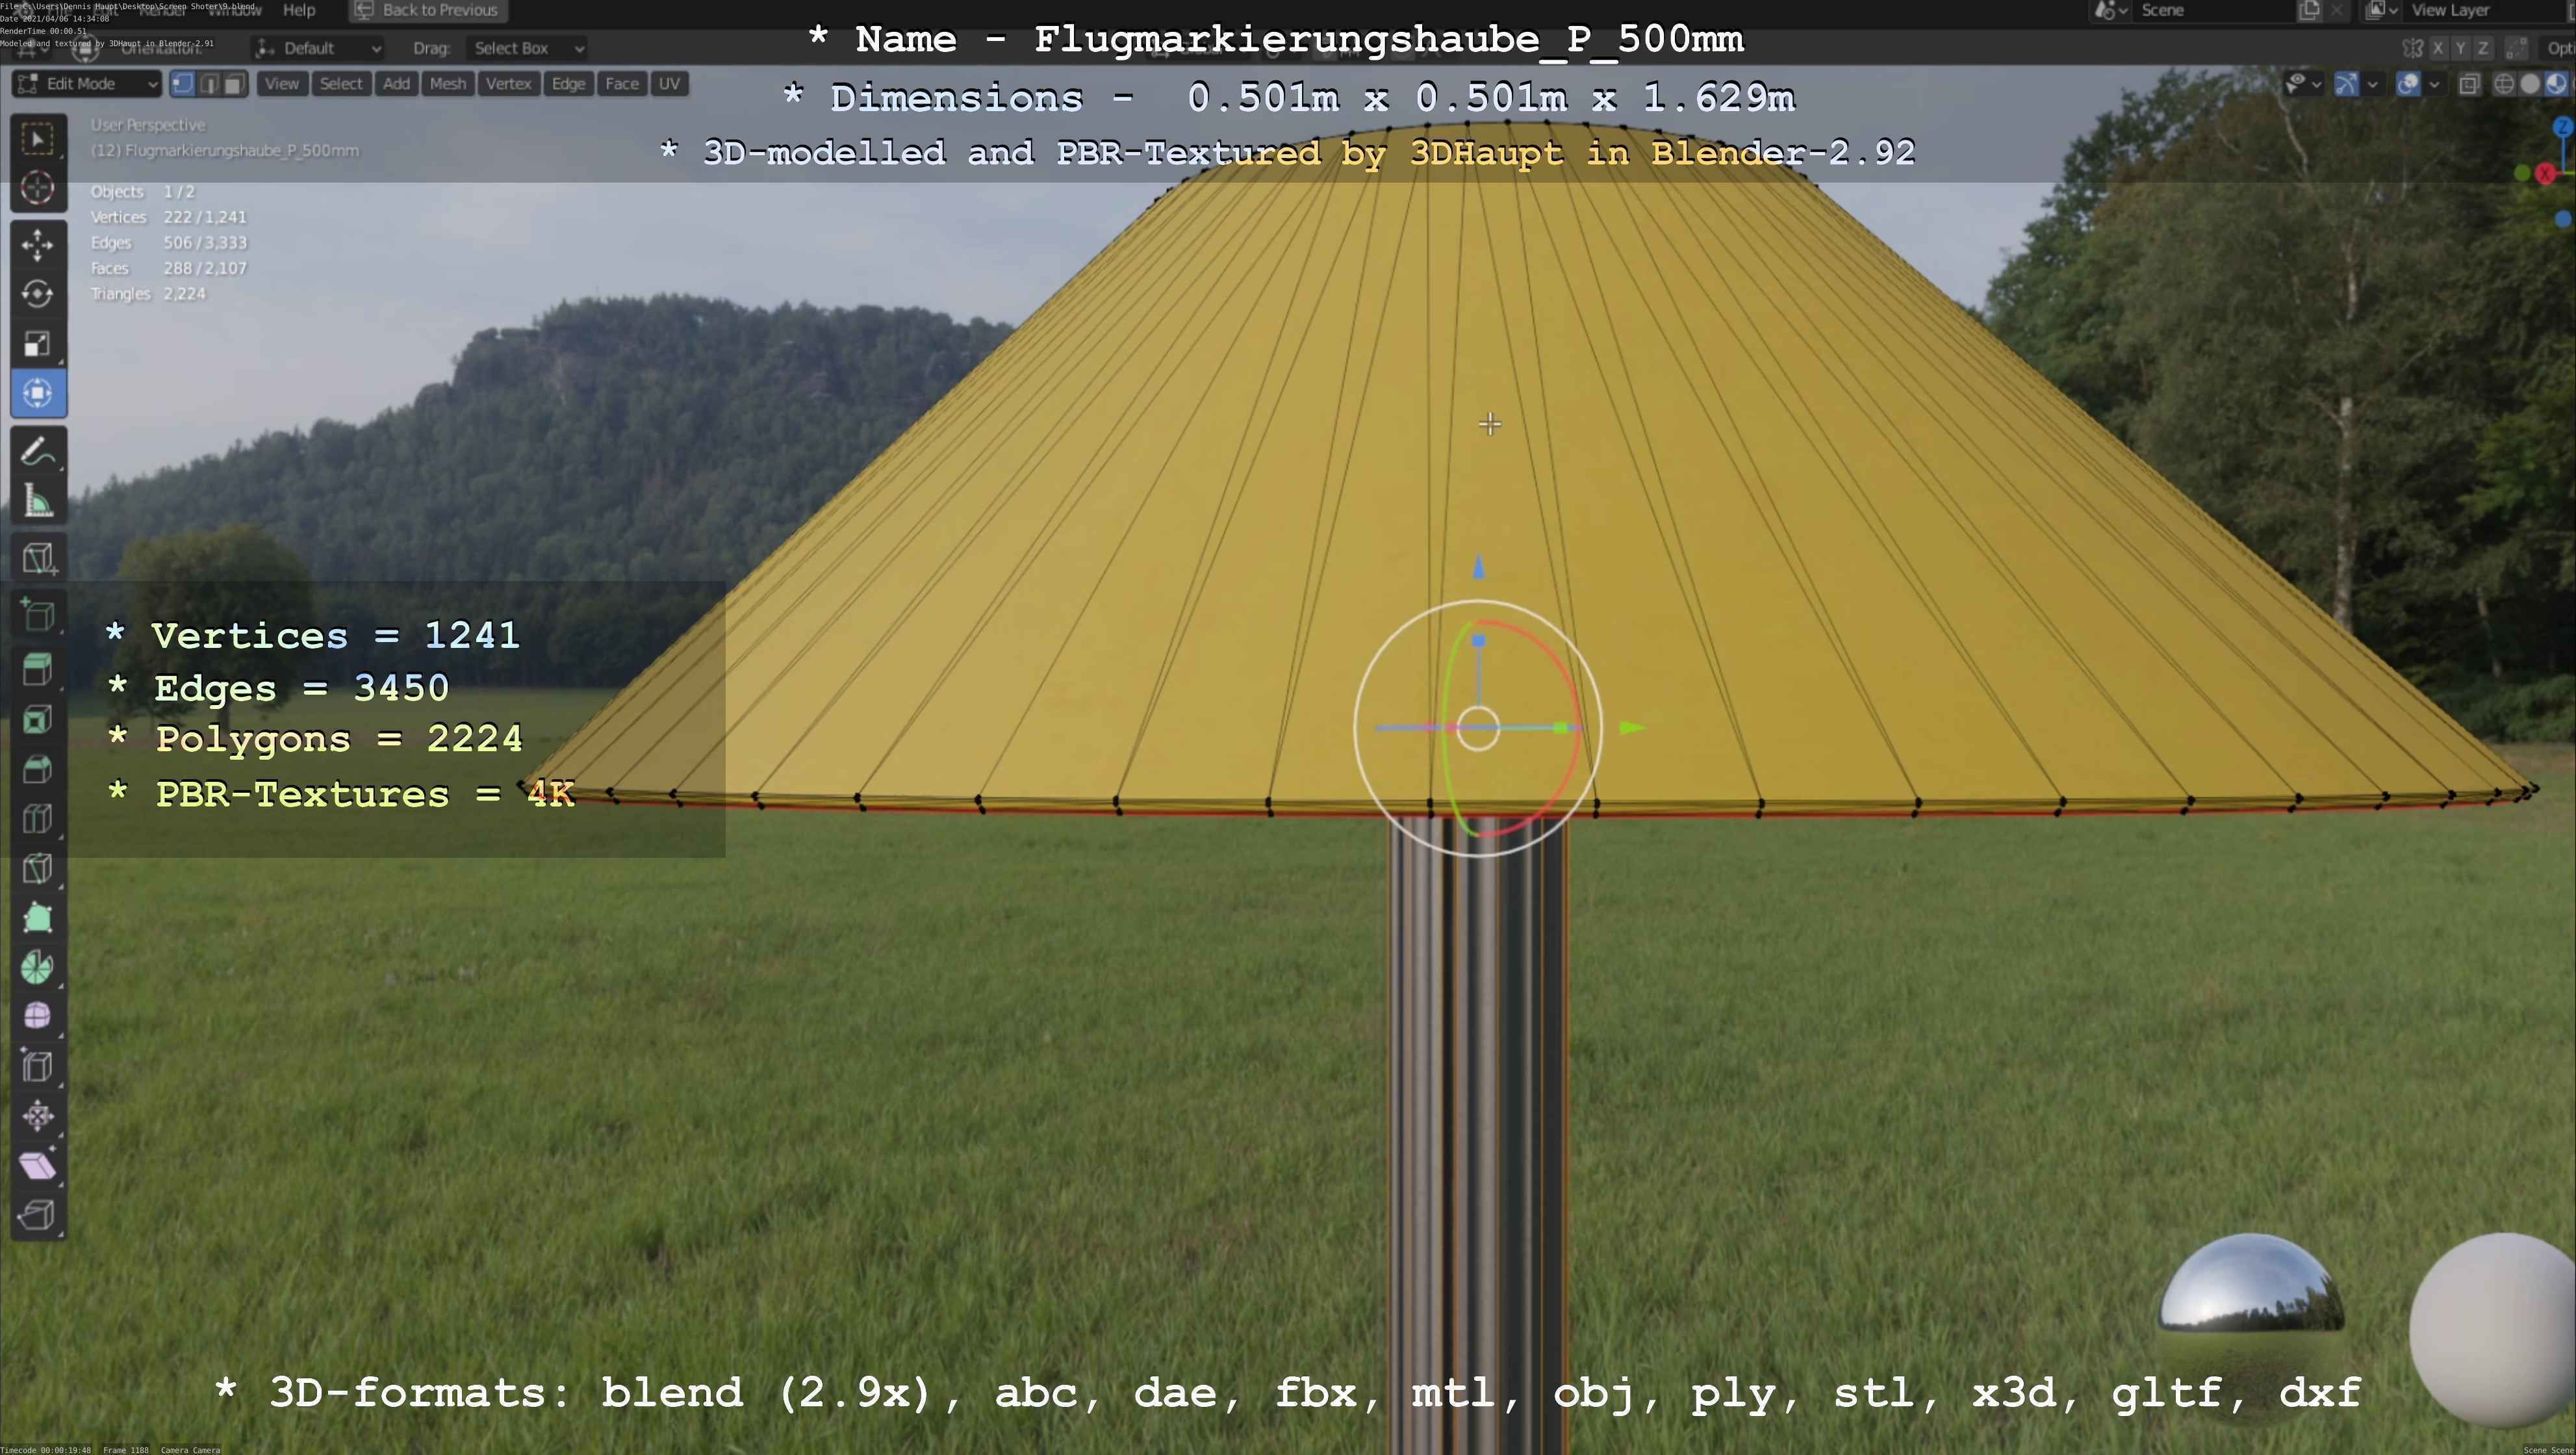Switch to wireframe shading
The image size is (2576, 1455).
point(2504,84)
